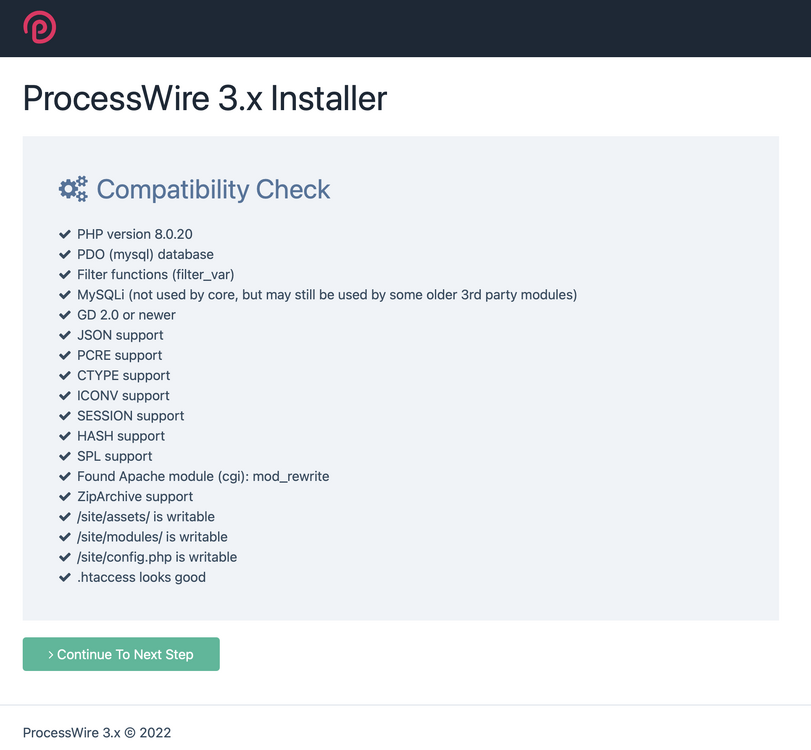
Task: Click the checkmark beside GD 2.0 or newer
Action: 65,315
